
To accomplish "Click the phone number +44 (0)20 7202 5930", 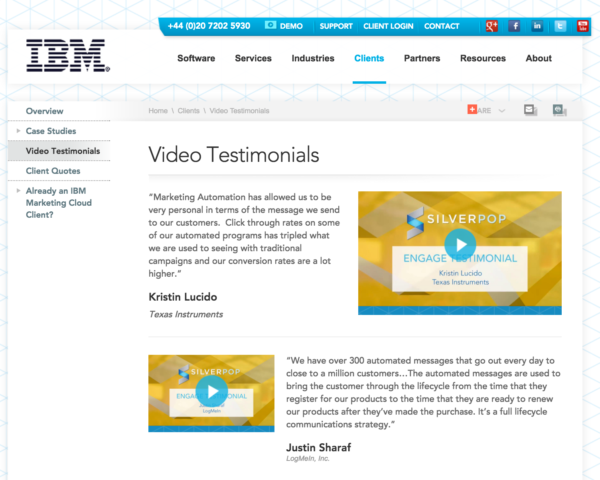I will (209, 26).
